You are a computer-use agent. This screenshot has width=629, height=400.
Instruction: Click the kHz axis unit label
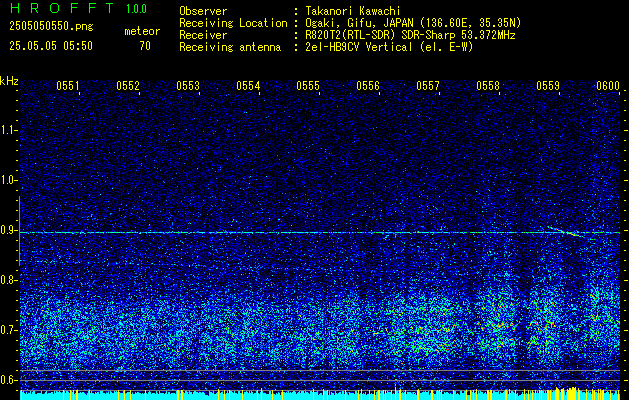tap(9, 81)
